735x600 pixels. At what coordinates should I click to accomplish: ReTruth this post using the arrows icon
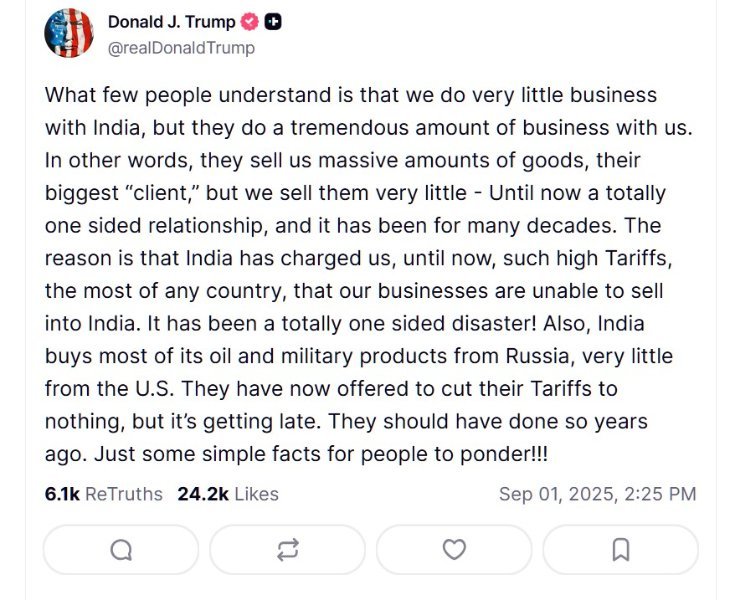coord(288,549)
